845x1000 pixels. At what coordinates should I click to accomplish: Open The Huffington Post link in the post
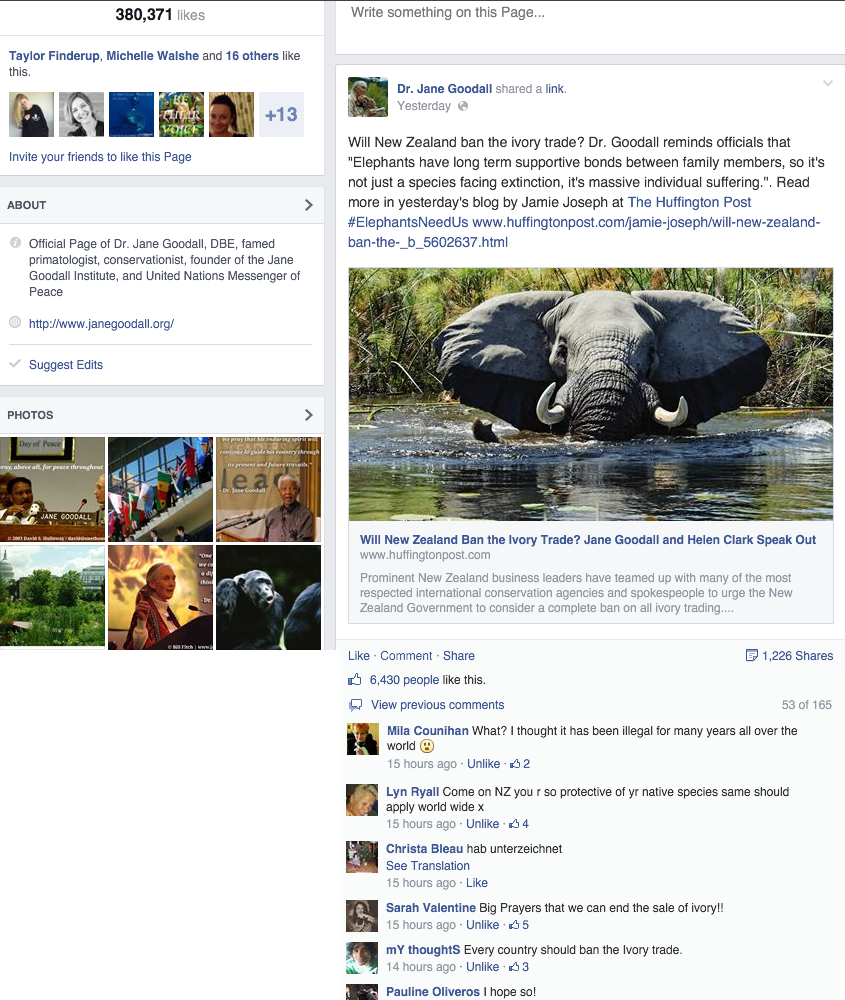(x=689, y=202)
